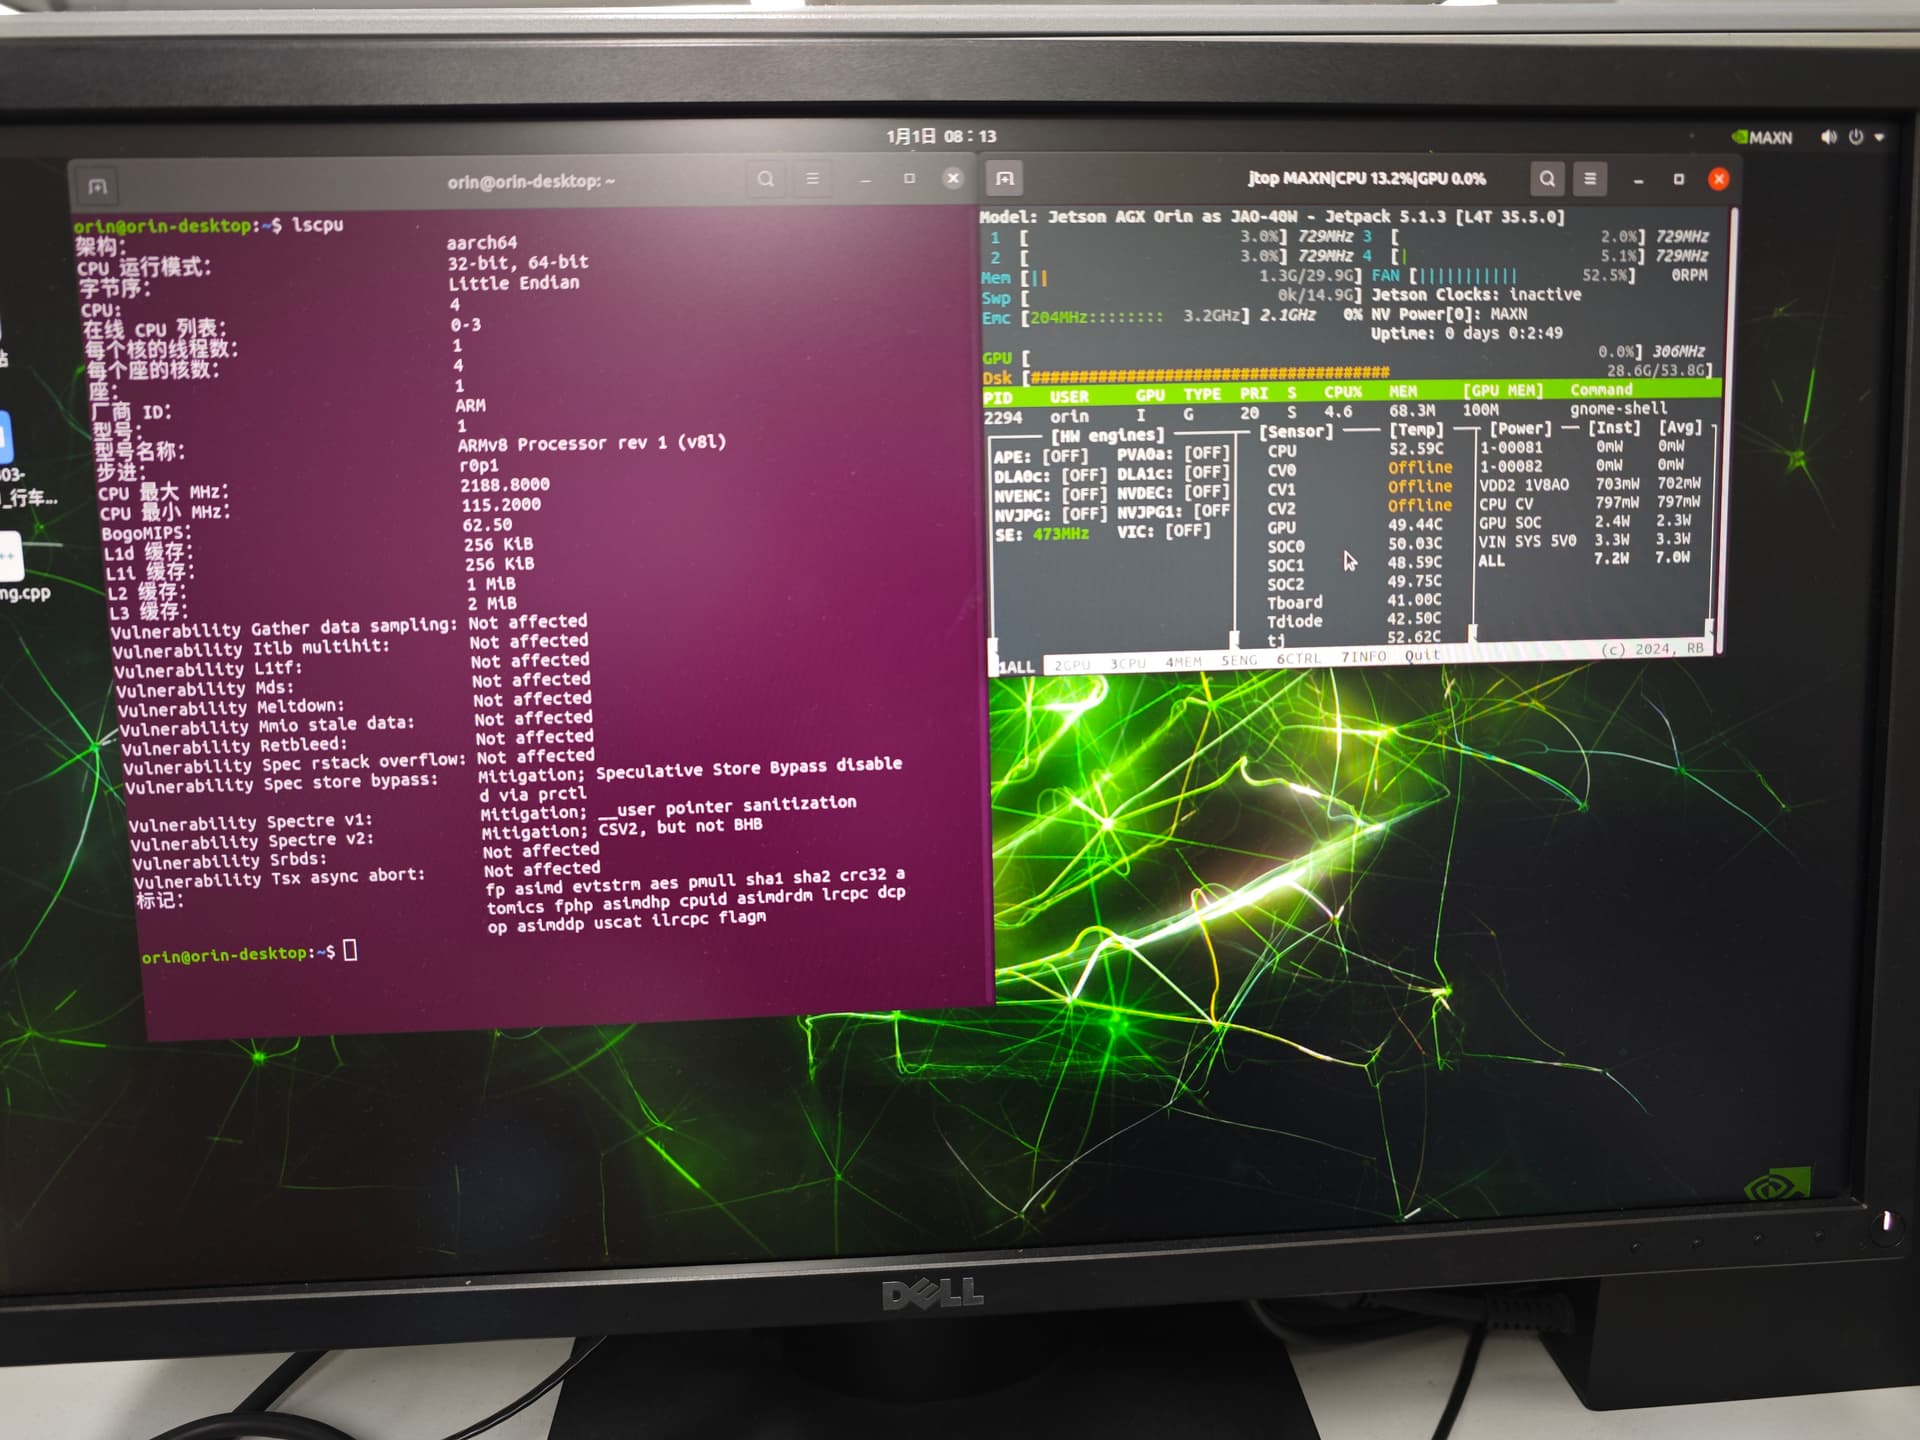This screenshot has width=1920, height=1440.
Task: Close the orin@orin-desktop terminal window
Action: tap(953, 178)
